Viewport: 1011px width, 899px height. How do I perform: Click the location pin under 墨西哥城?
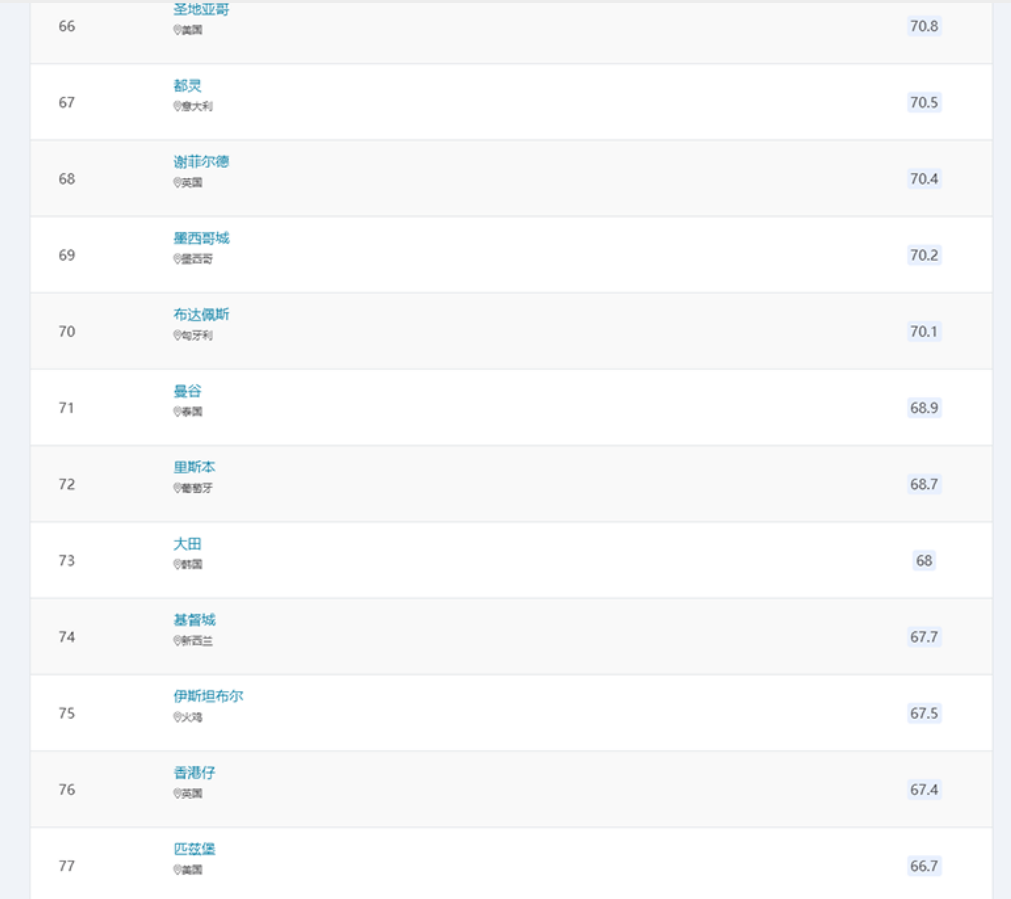click(x=177, y=259)
